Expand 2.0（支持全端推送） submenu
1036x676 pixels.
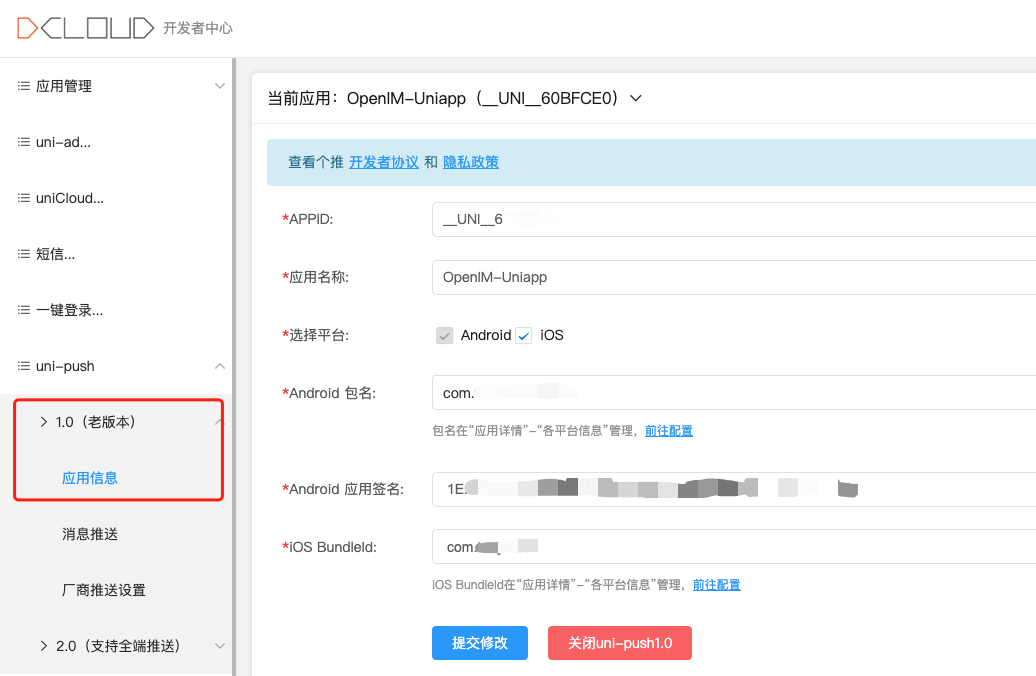click(220, 646)
